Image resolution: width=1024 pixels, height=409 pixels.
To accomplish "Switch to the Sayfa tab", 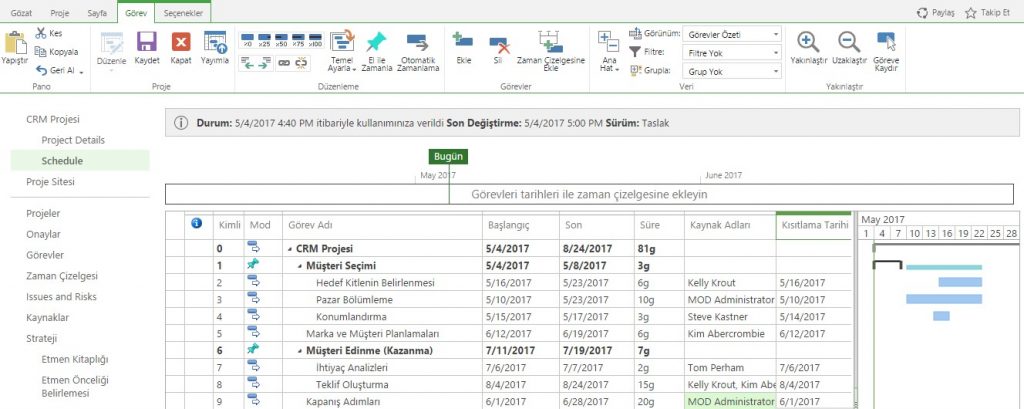I will [97, 13].
